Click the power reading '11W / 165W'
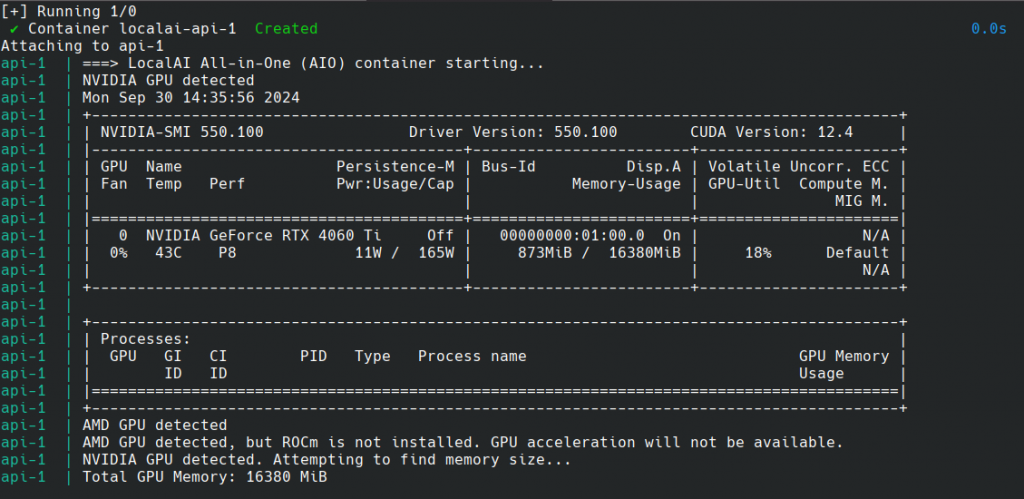Screen dimensions: 1024x499 pyautogui.click(x=404, y=253)
